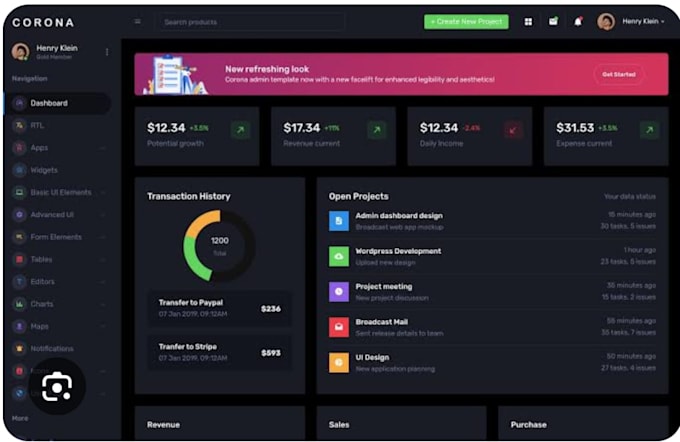Click the up arrow icon on Expense current card

(x=650, y=130)
